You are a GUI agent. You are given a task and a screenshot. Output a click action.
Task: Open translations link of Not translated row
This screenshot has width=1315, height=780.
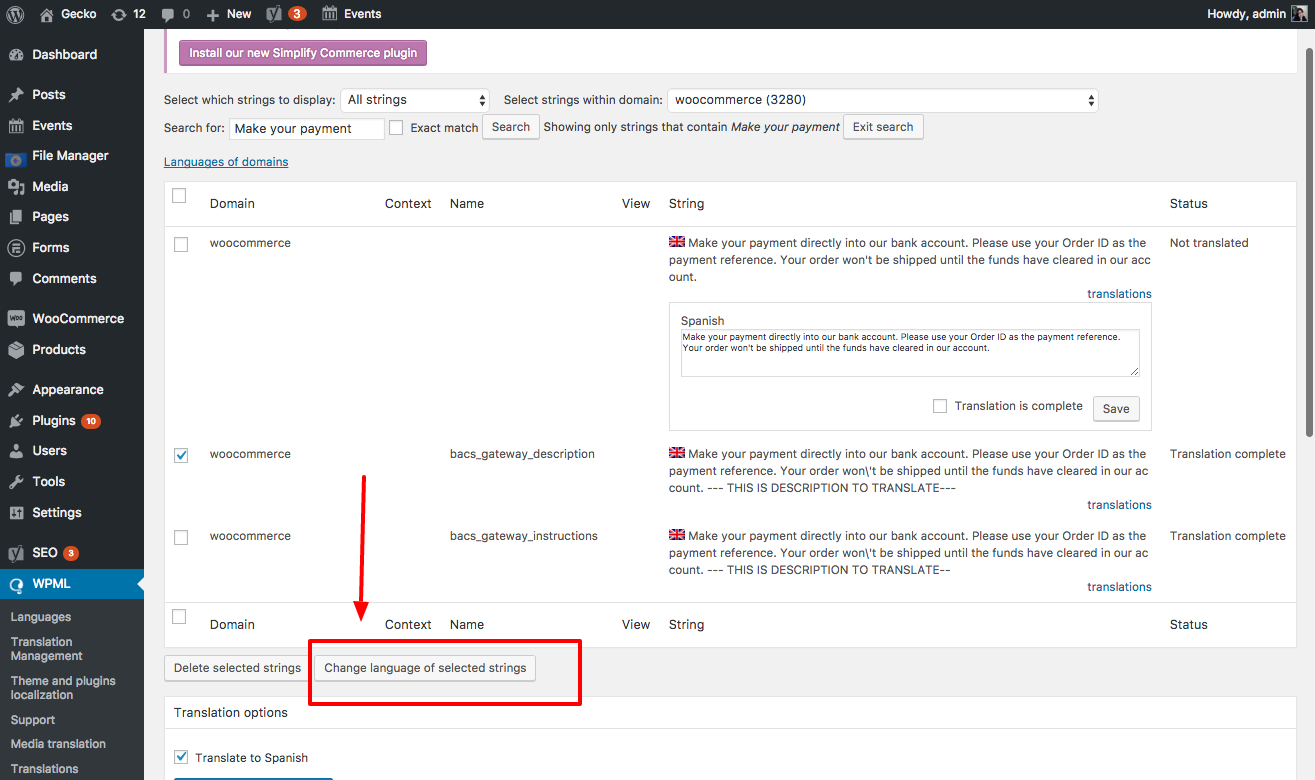(1120, 294)
